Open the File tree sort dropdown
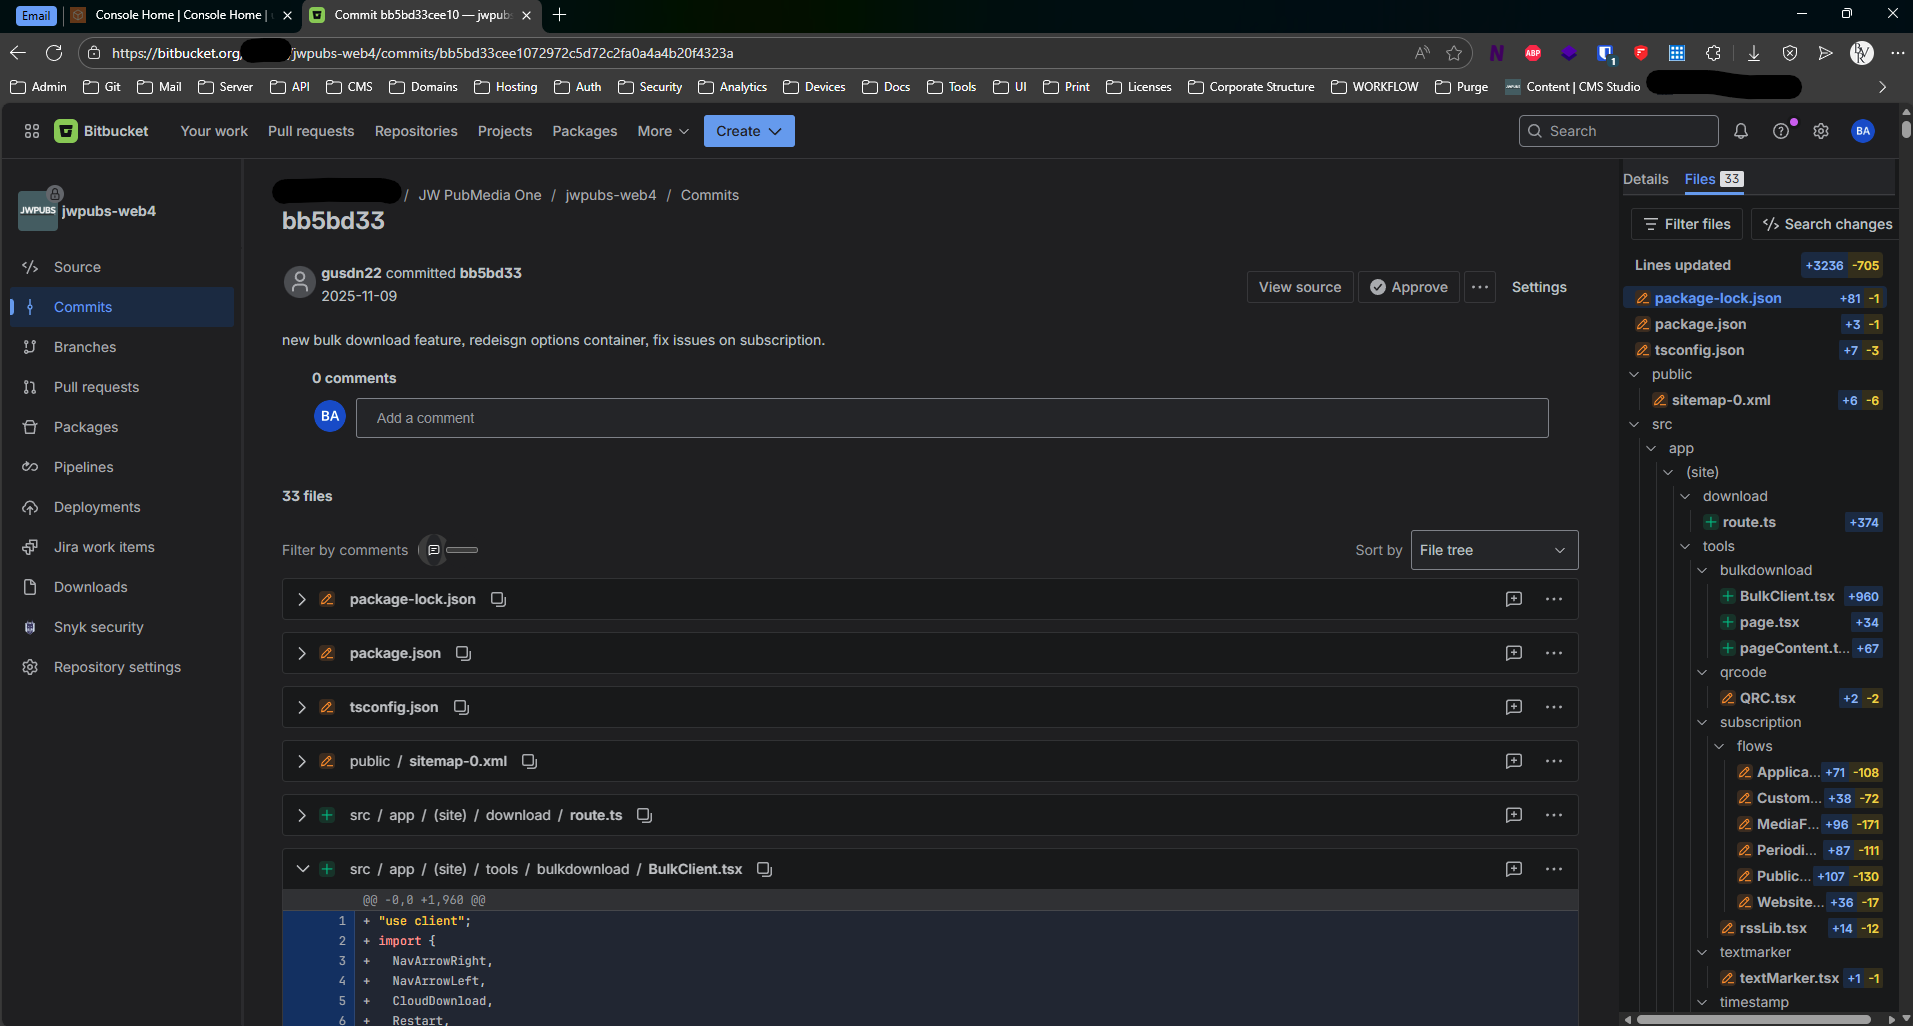Image resolution: width=1913 pixels, height=1026 pixels. pyautogui.click(x=1493, y=550)
